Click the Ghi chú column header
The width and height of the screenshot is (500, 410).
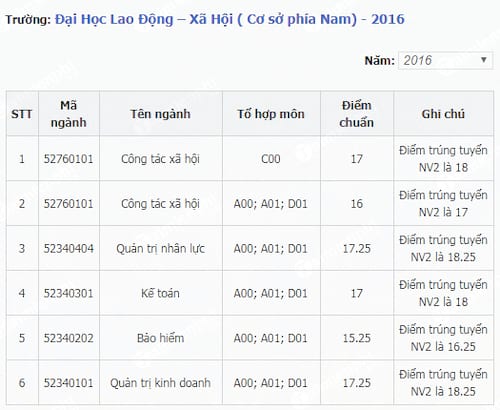443,114
